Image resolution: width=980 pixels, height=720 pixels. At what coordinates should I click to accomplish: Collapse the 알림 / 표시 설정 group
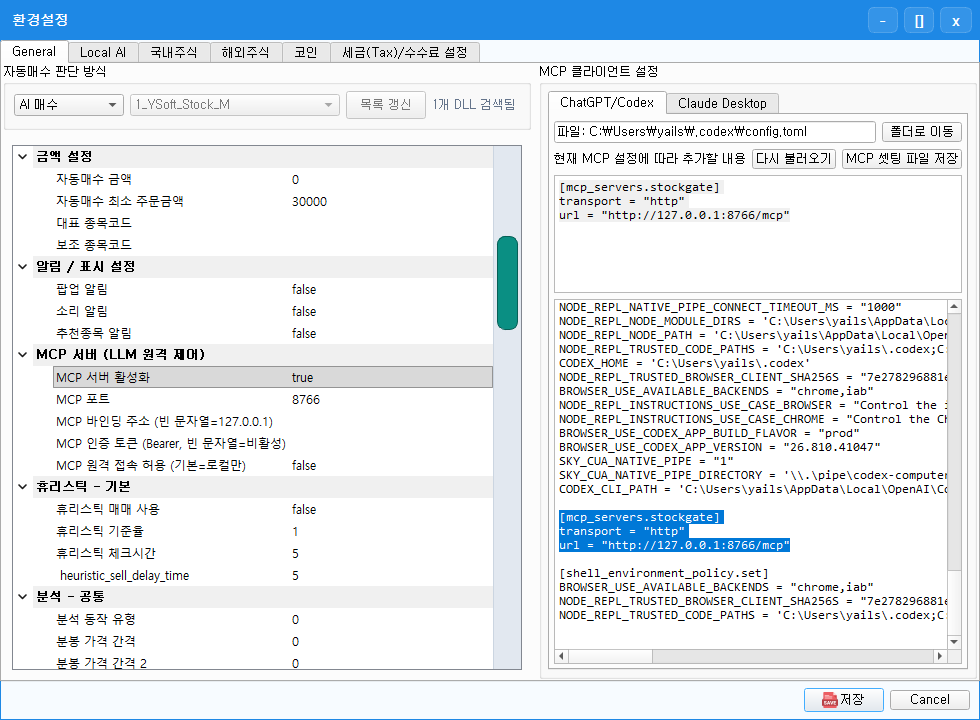[22, 266]
